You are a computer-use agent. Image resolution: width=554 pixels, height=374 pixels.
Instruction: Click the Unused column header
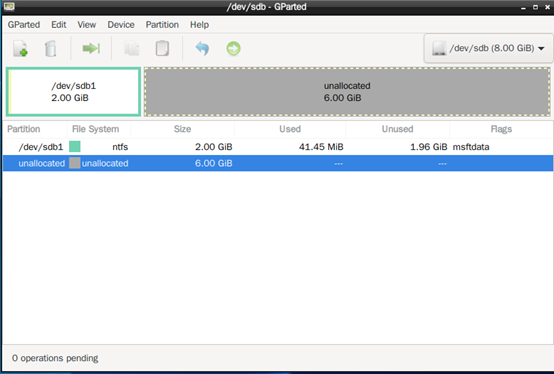(397, 129)
